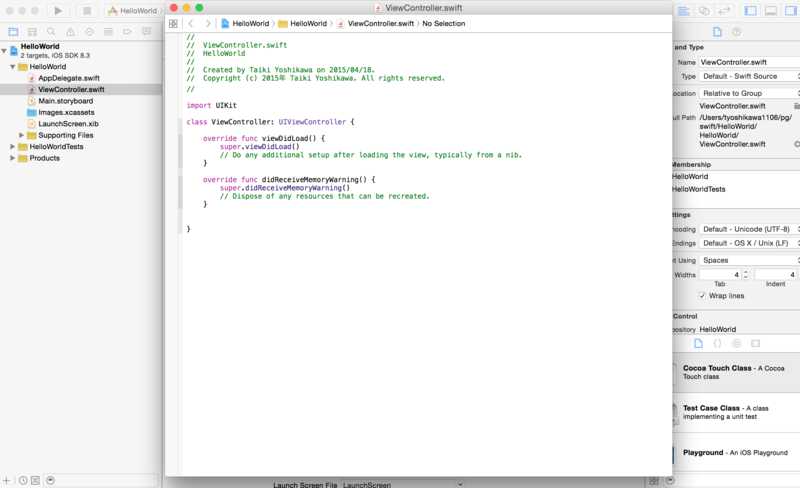
Task: Click No Selection in jump bar
Action: [444, 23]
